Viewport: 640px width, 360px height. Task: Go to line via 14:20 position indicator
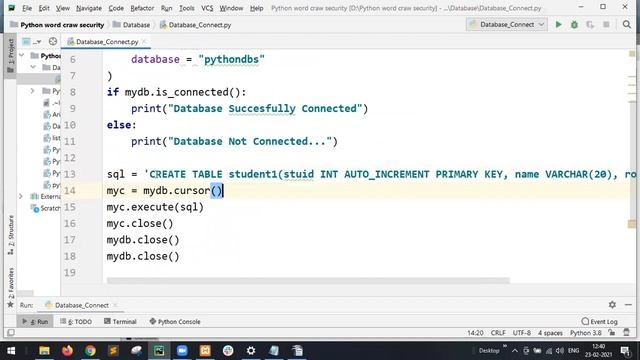[x=475, y=333]
